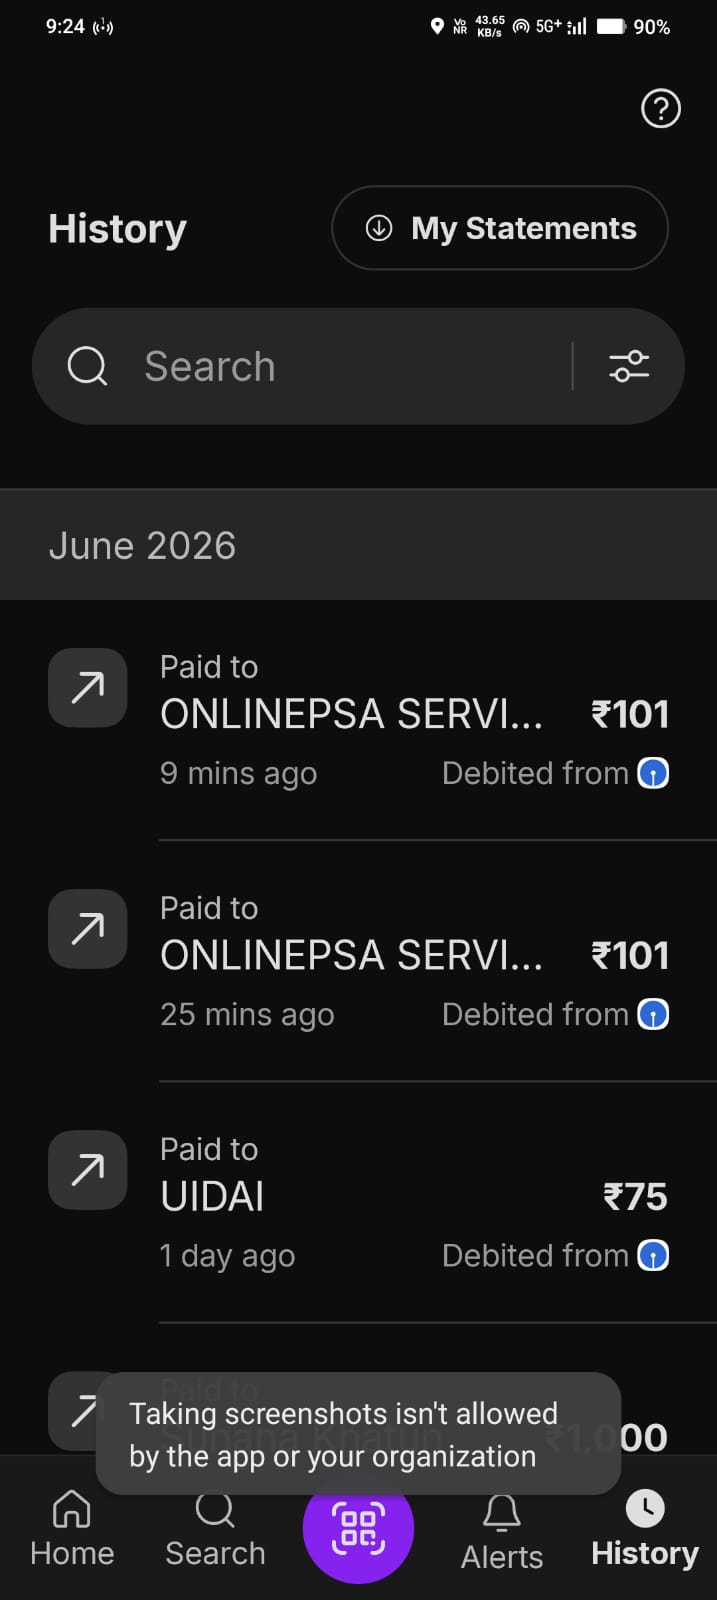Open the ONLINEPSA payment from 25 mins ago
The image size is (717, 1600).
pos(358,961)
